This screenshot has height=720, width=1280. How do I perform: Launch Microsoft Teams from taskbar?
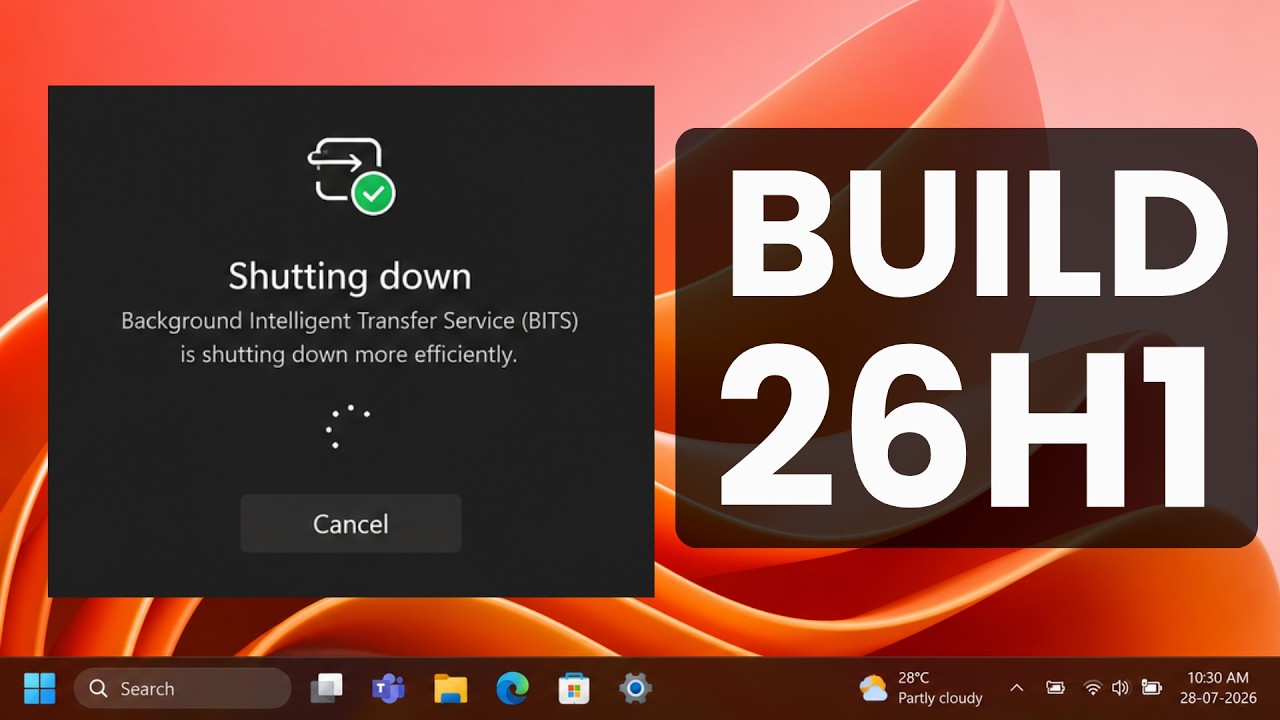[x=388, y=688]
